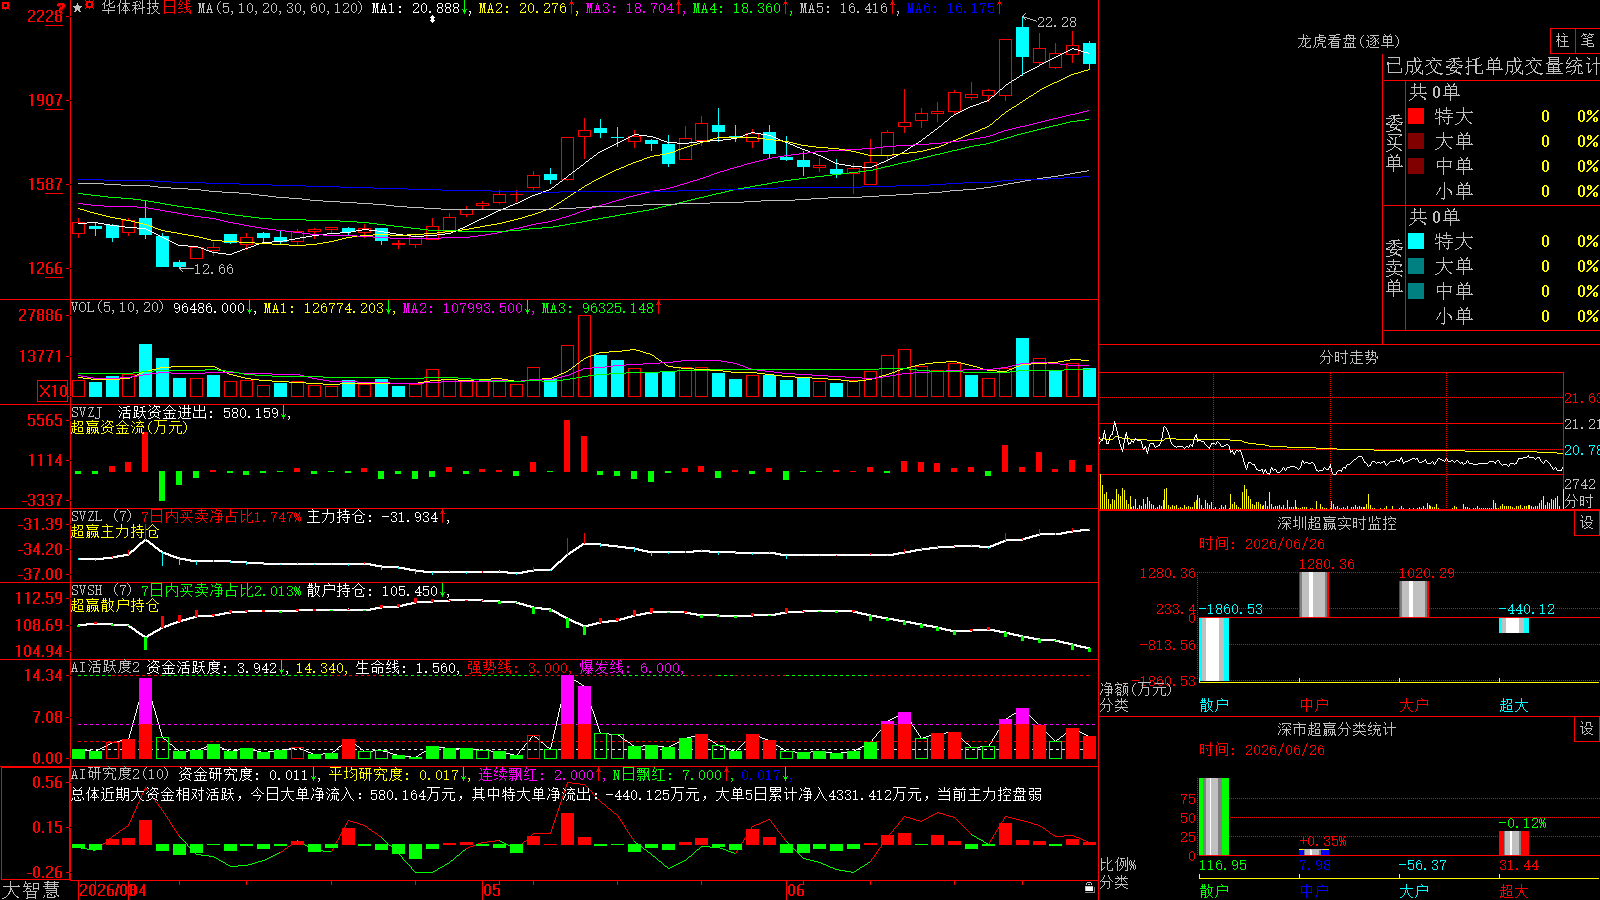Click the dark red 大单 buy-order swatch
1600x900 pixels.
click(x=1416, y=141)
